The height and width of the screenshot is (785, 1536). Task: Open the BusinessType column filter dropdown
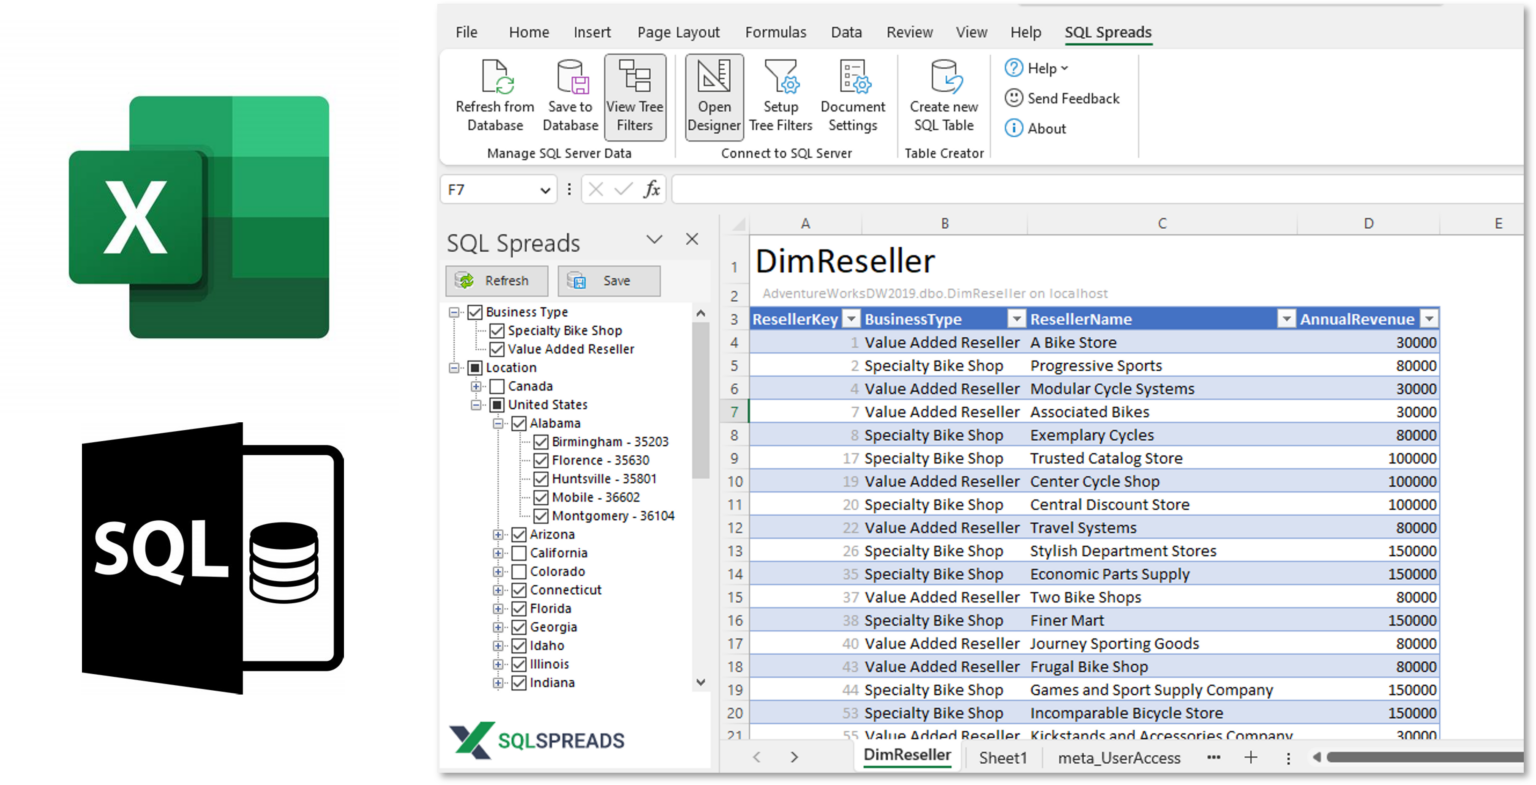click(x=1016, y=319)
